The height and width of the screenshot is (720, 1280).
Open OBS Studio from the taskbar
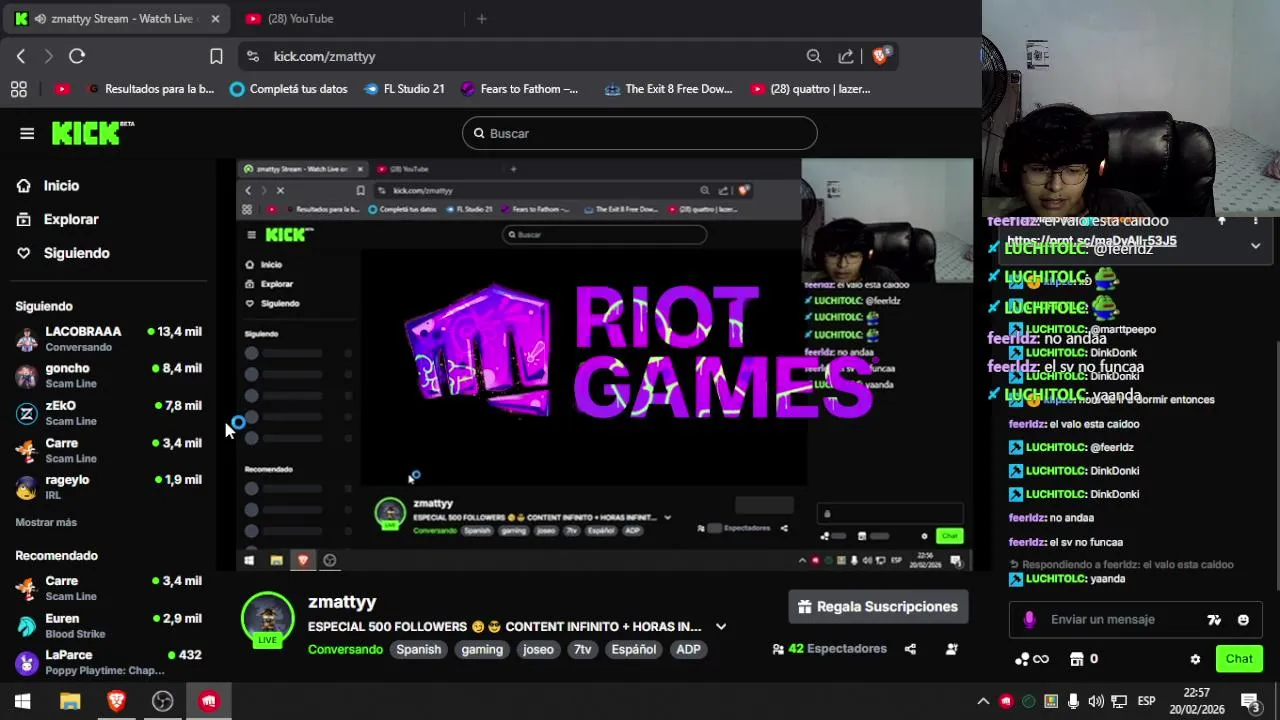[162, 701]
